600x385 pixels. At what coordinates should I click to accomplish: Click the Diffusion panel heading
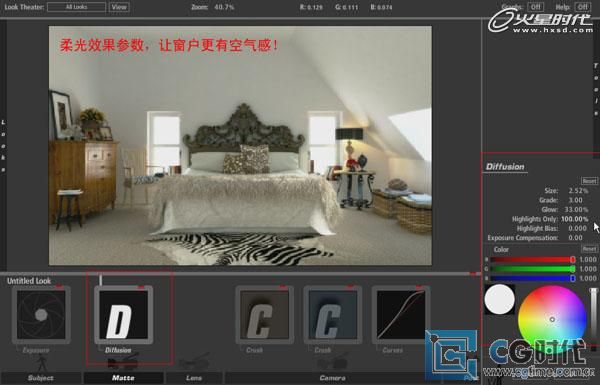click(x=505, y=167)
